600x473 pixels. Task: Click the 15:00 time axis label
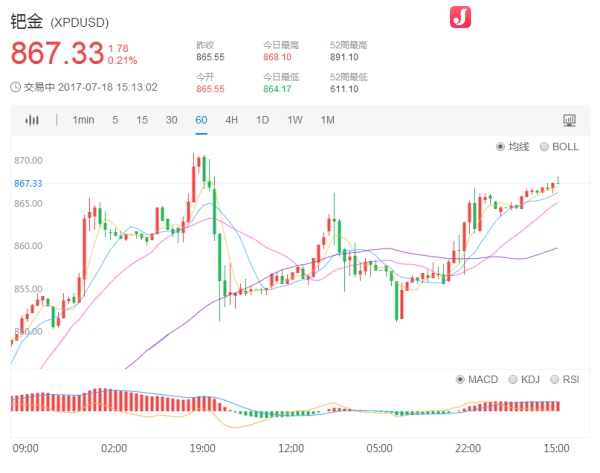coord(556,448)
